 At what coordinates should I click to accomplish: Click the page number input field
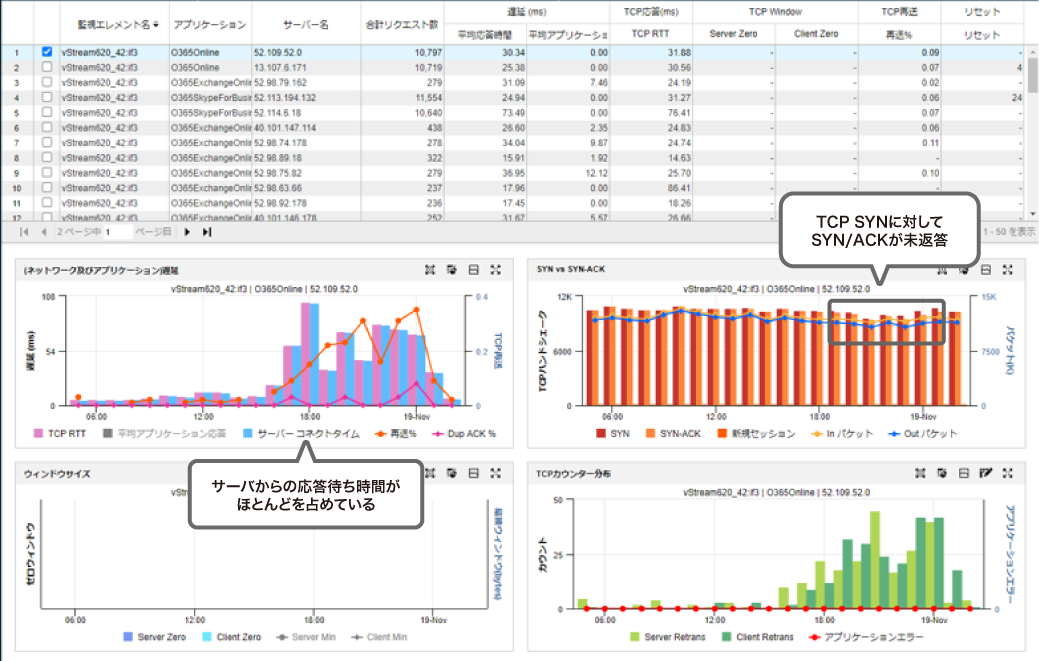(x=118, y=232)
